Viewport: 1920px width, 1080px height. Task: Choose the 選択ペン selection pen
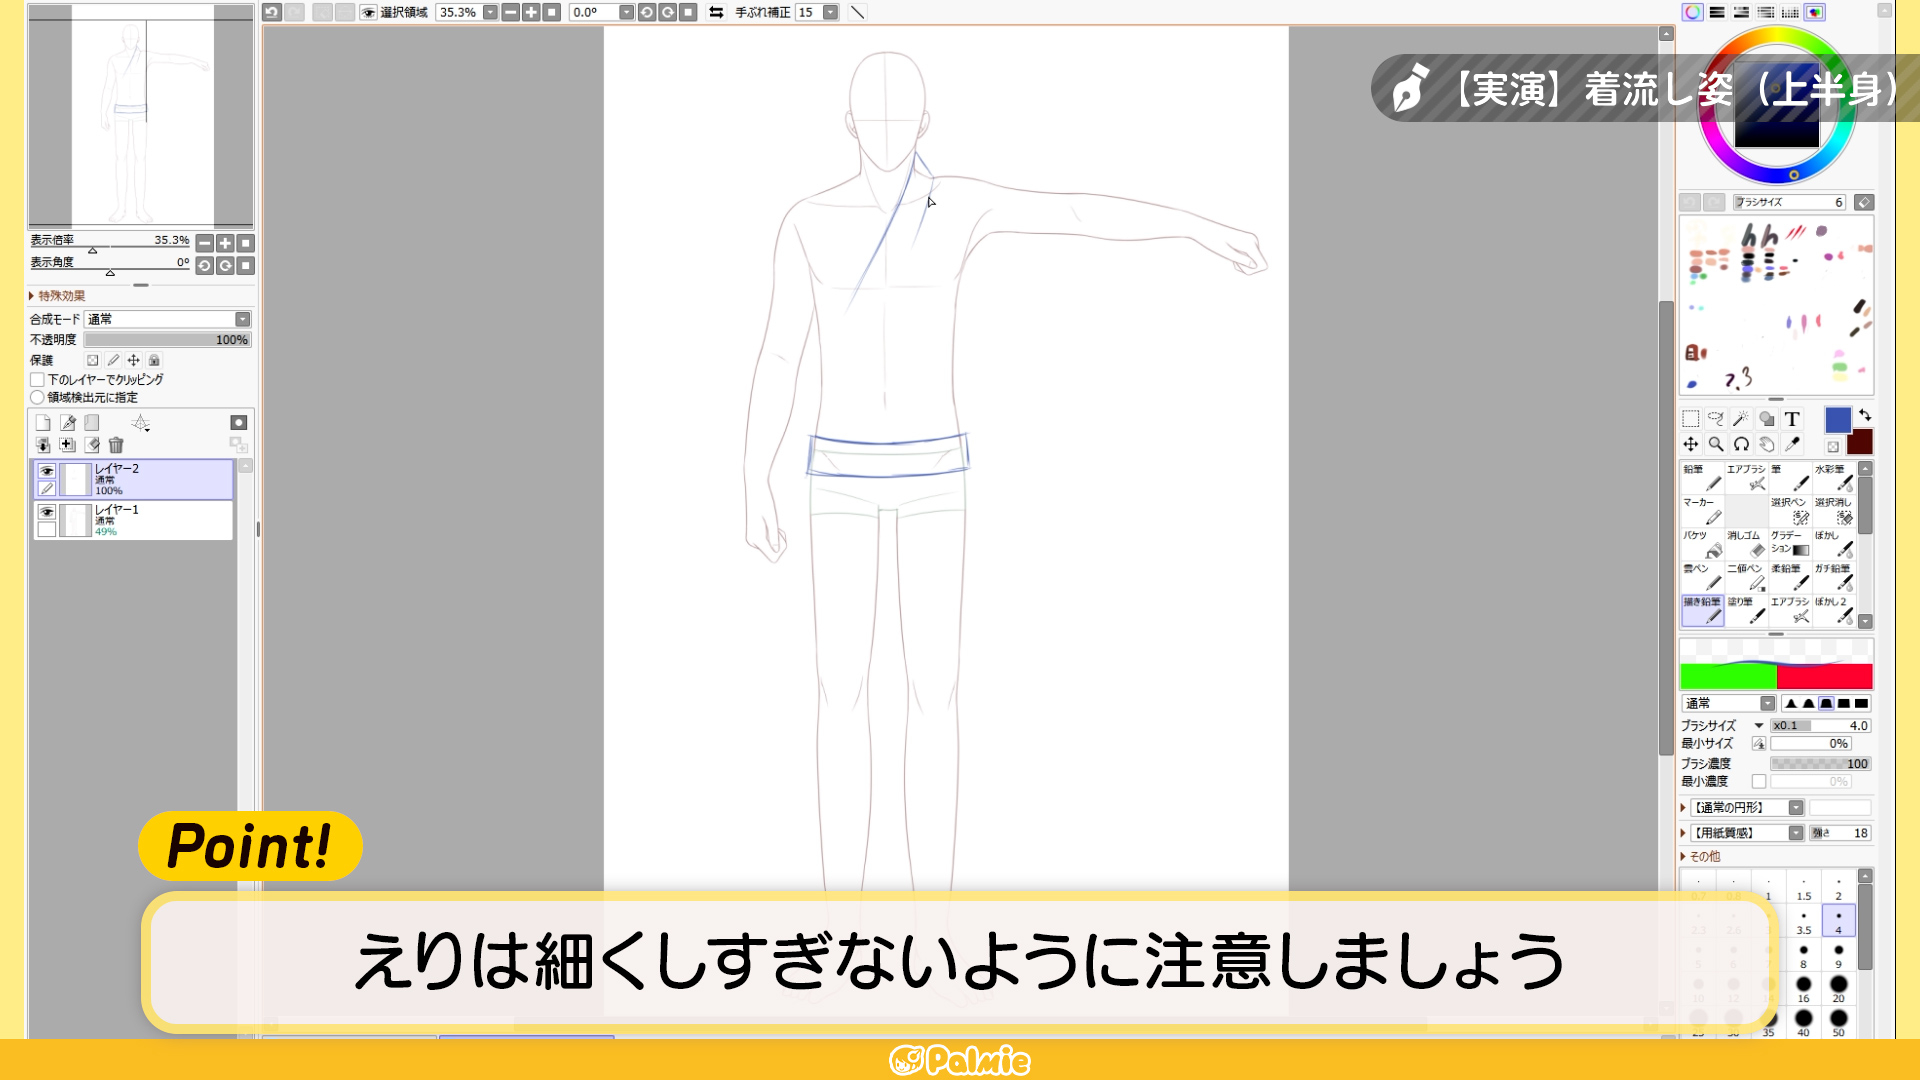tap(1791, 510)
